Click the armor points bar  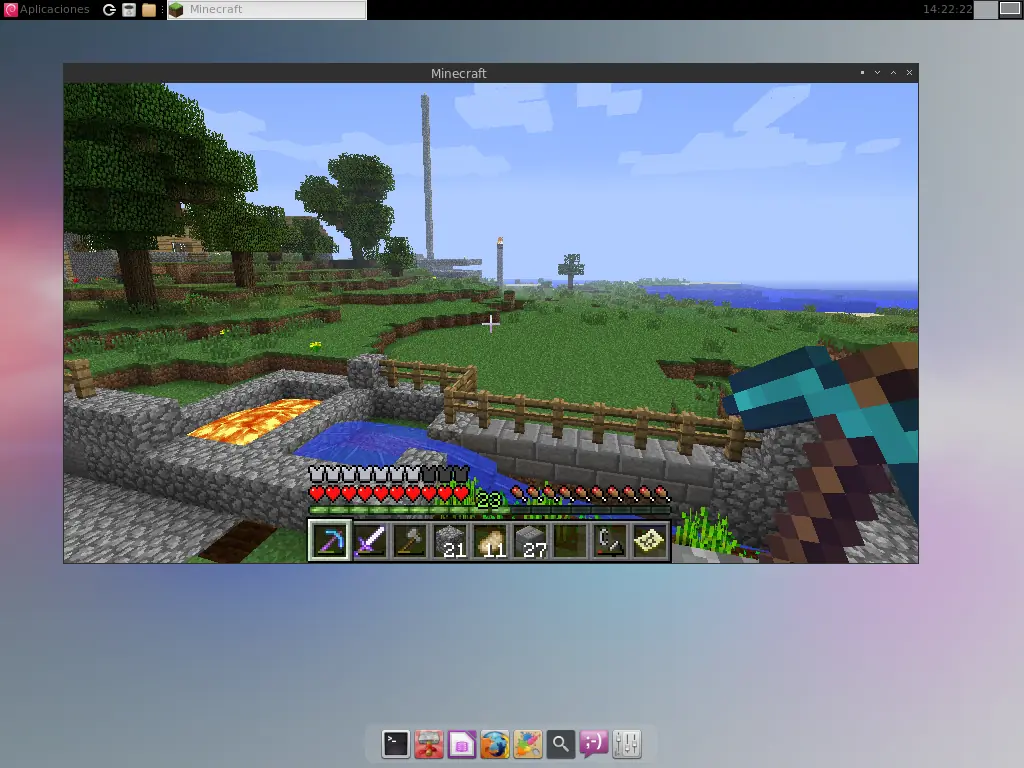tap(389, 473)
